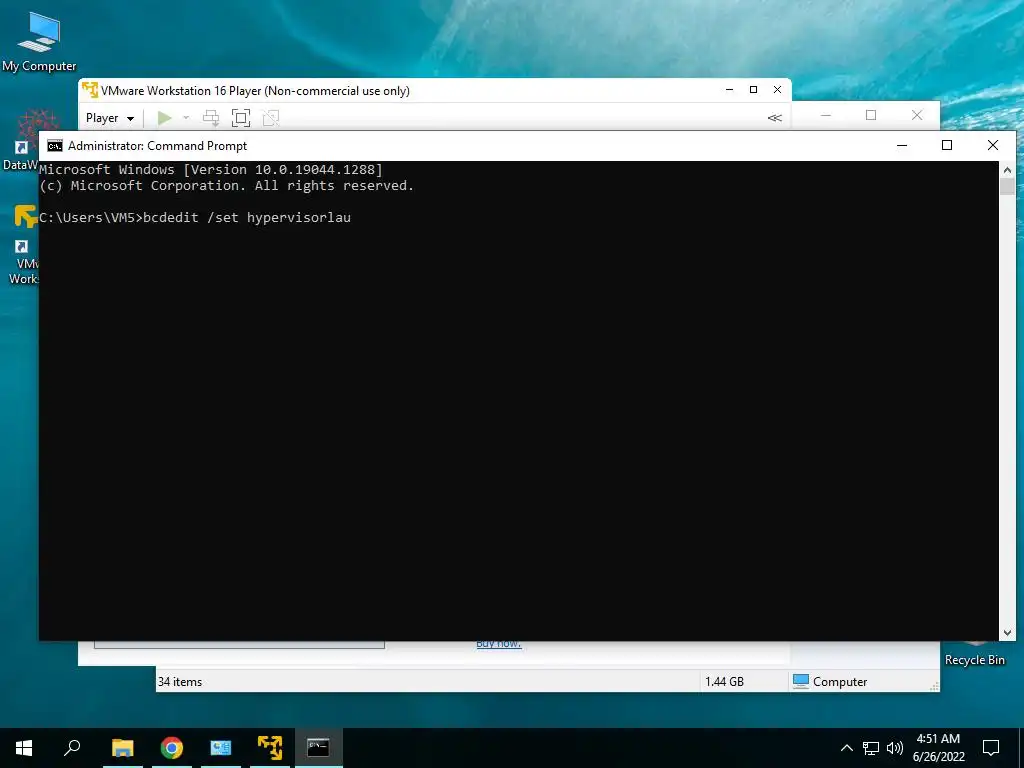1024x768 pixels.
Task: Open the volume speaker tray icon
Action: (895, 748)
